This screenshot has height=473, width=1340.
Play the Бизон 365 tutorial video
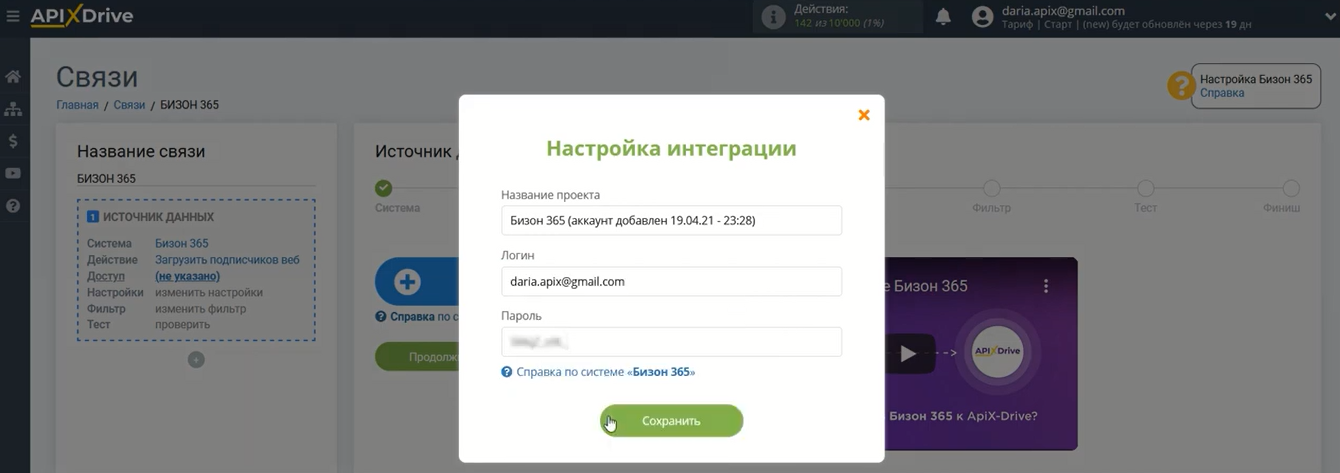(x=907, y=353)
